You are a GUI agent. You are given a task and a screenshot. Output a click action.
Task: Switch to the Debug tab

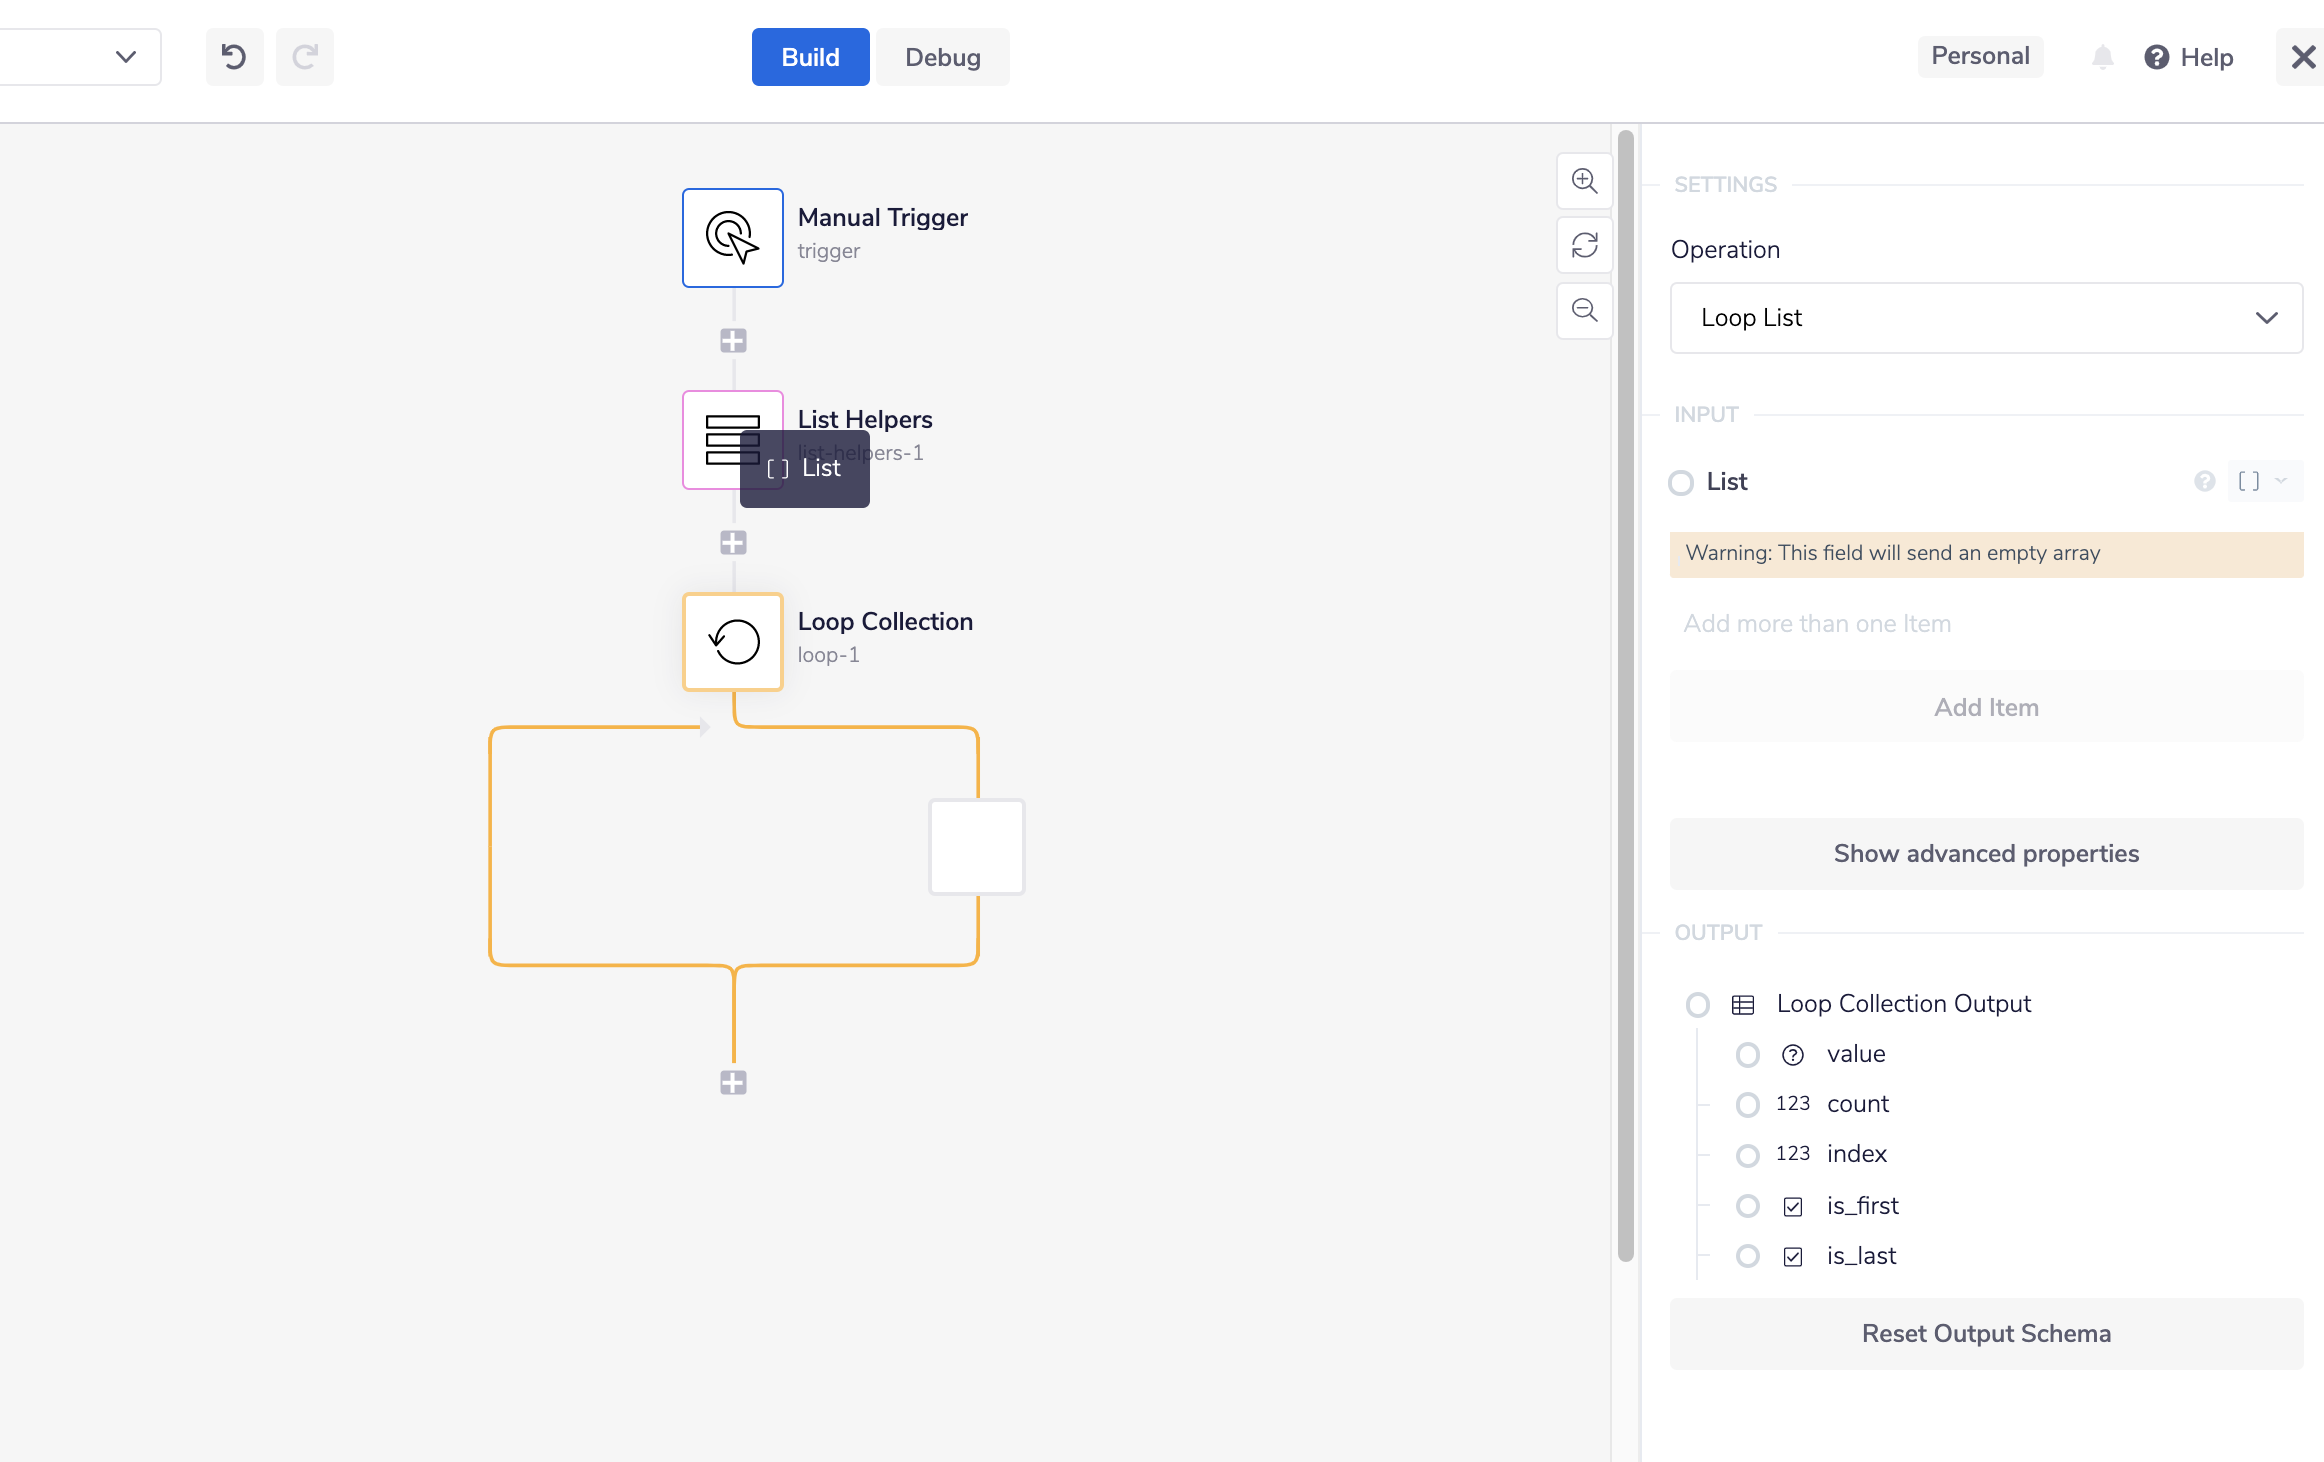(942, 57)
